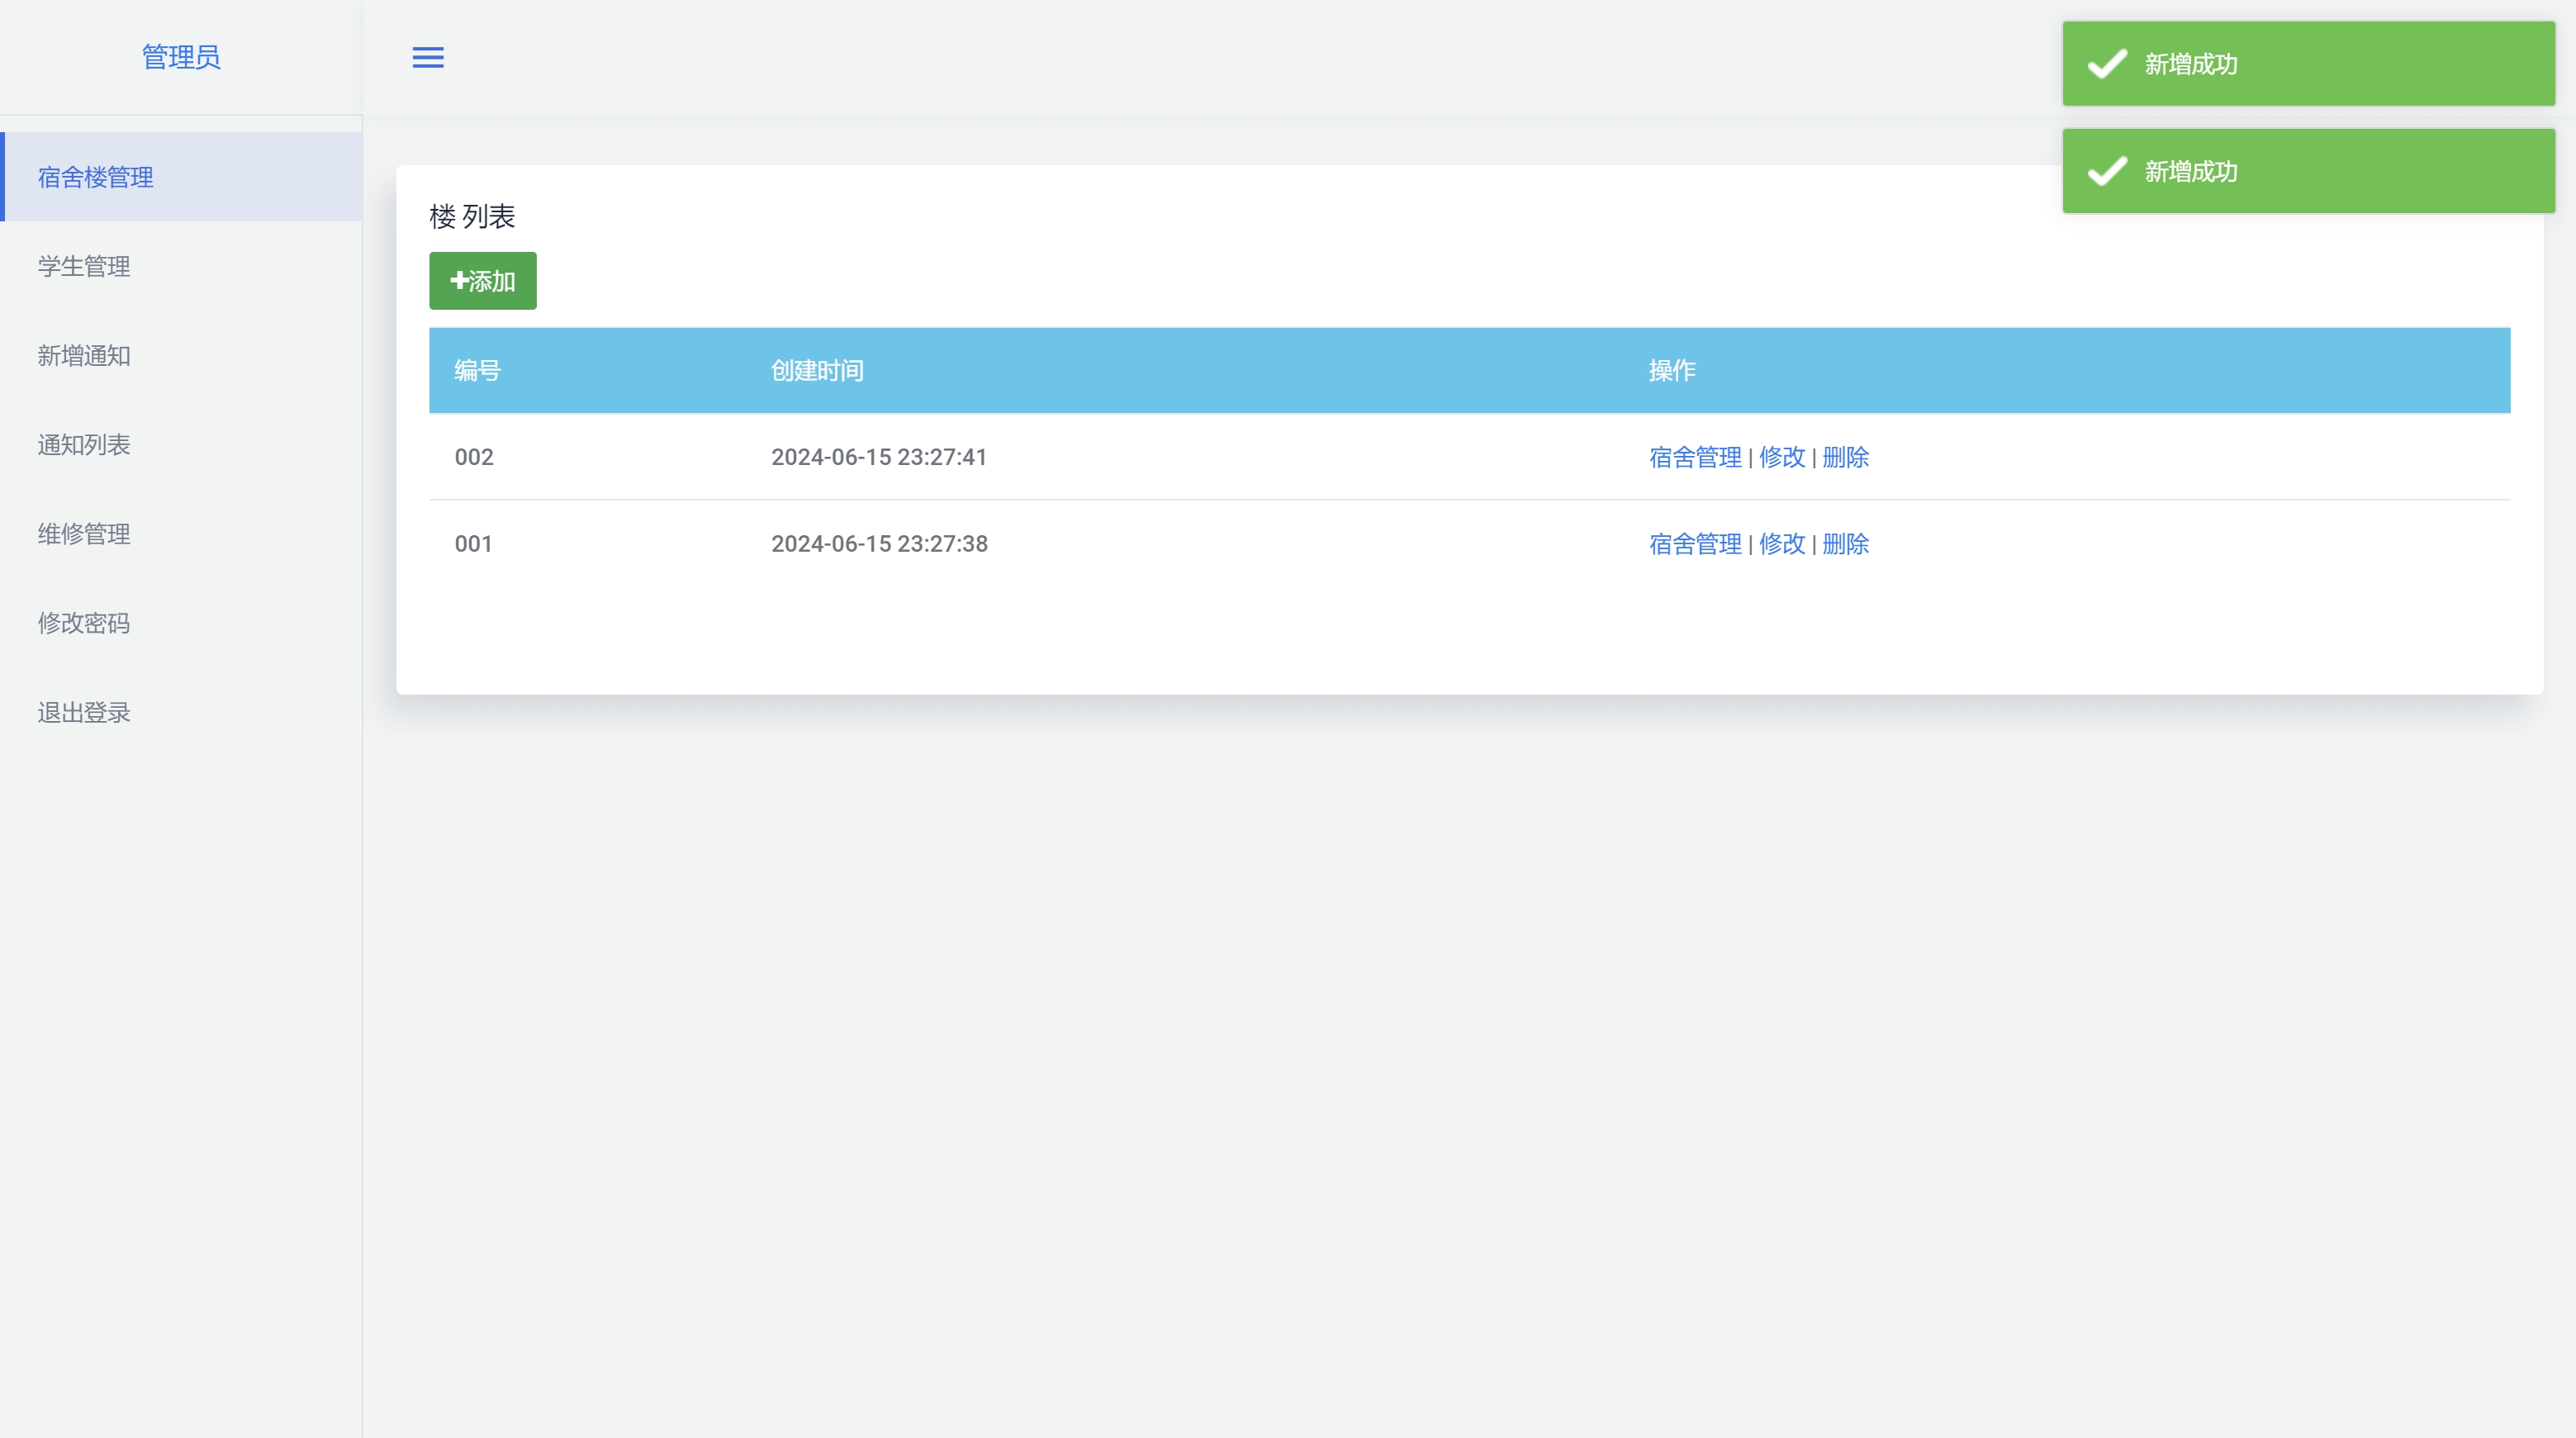Click the 管理员 title in the sidebar header

181,57
